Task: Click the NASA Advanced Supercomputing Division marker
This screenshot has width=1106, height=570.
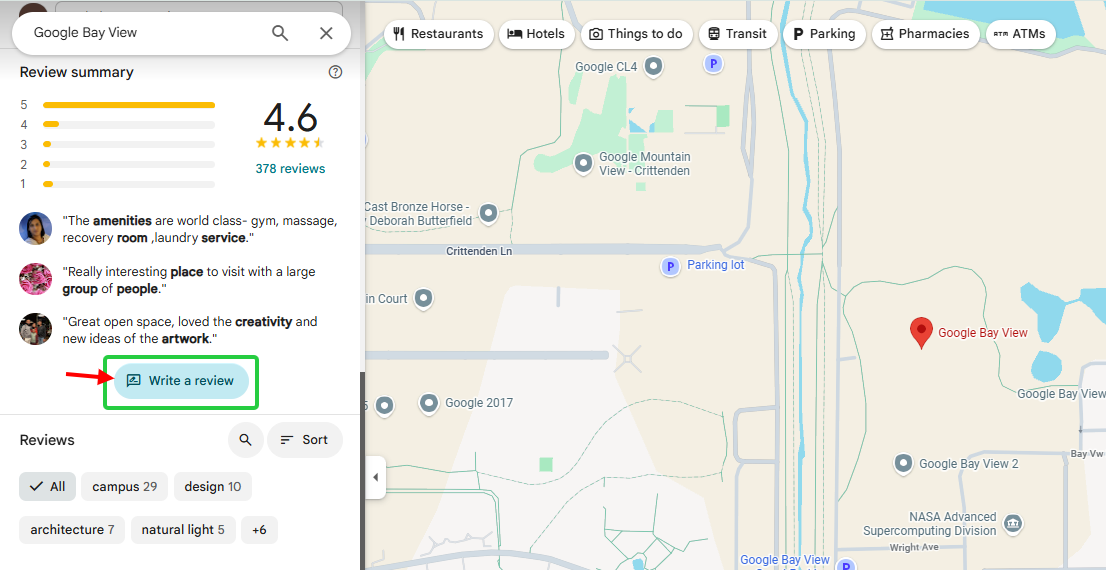Action: click(1013, 523)
